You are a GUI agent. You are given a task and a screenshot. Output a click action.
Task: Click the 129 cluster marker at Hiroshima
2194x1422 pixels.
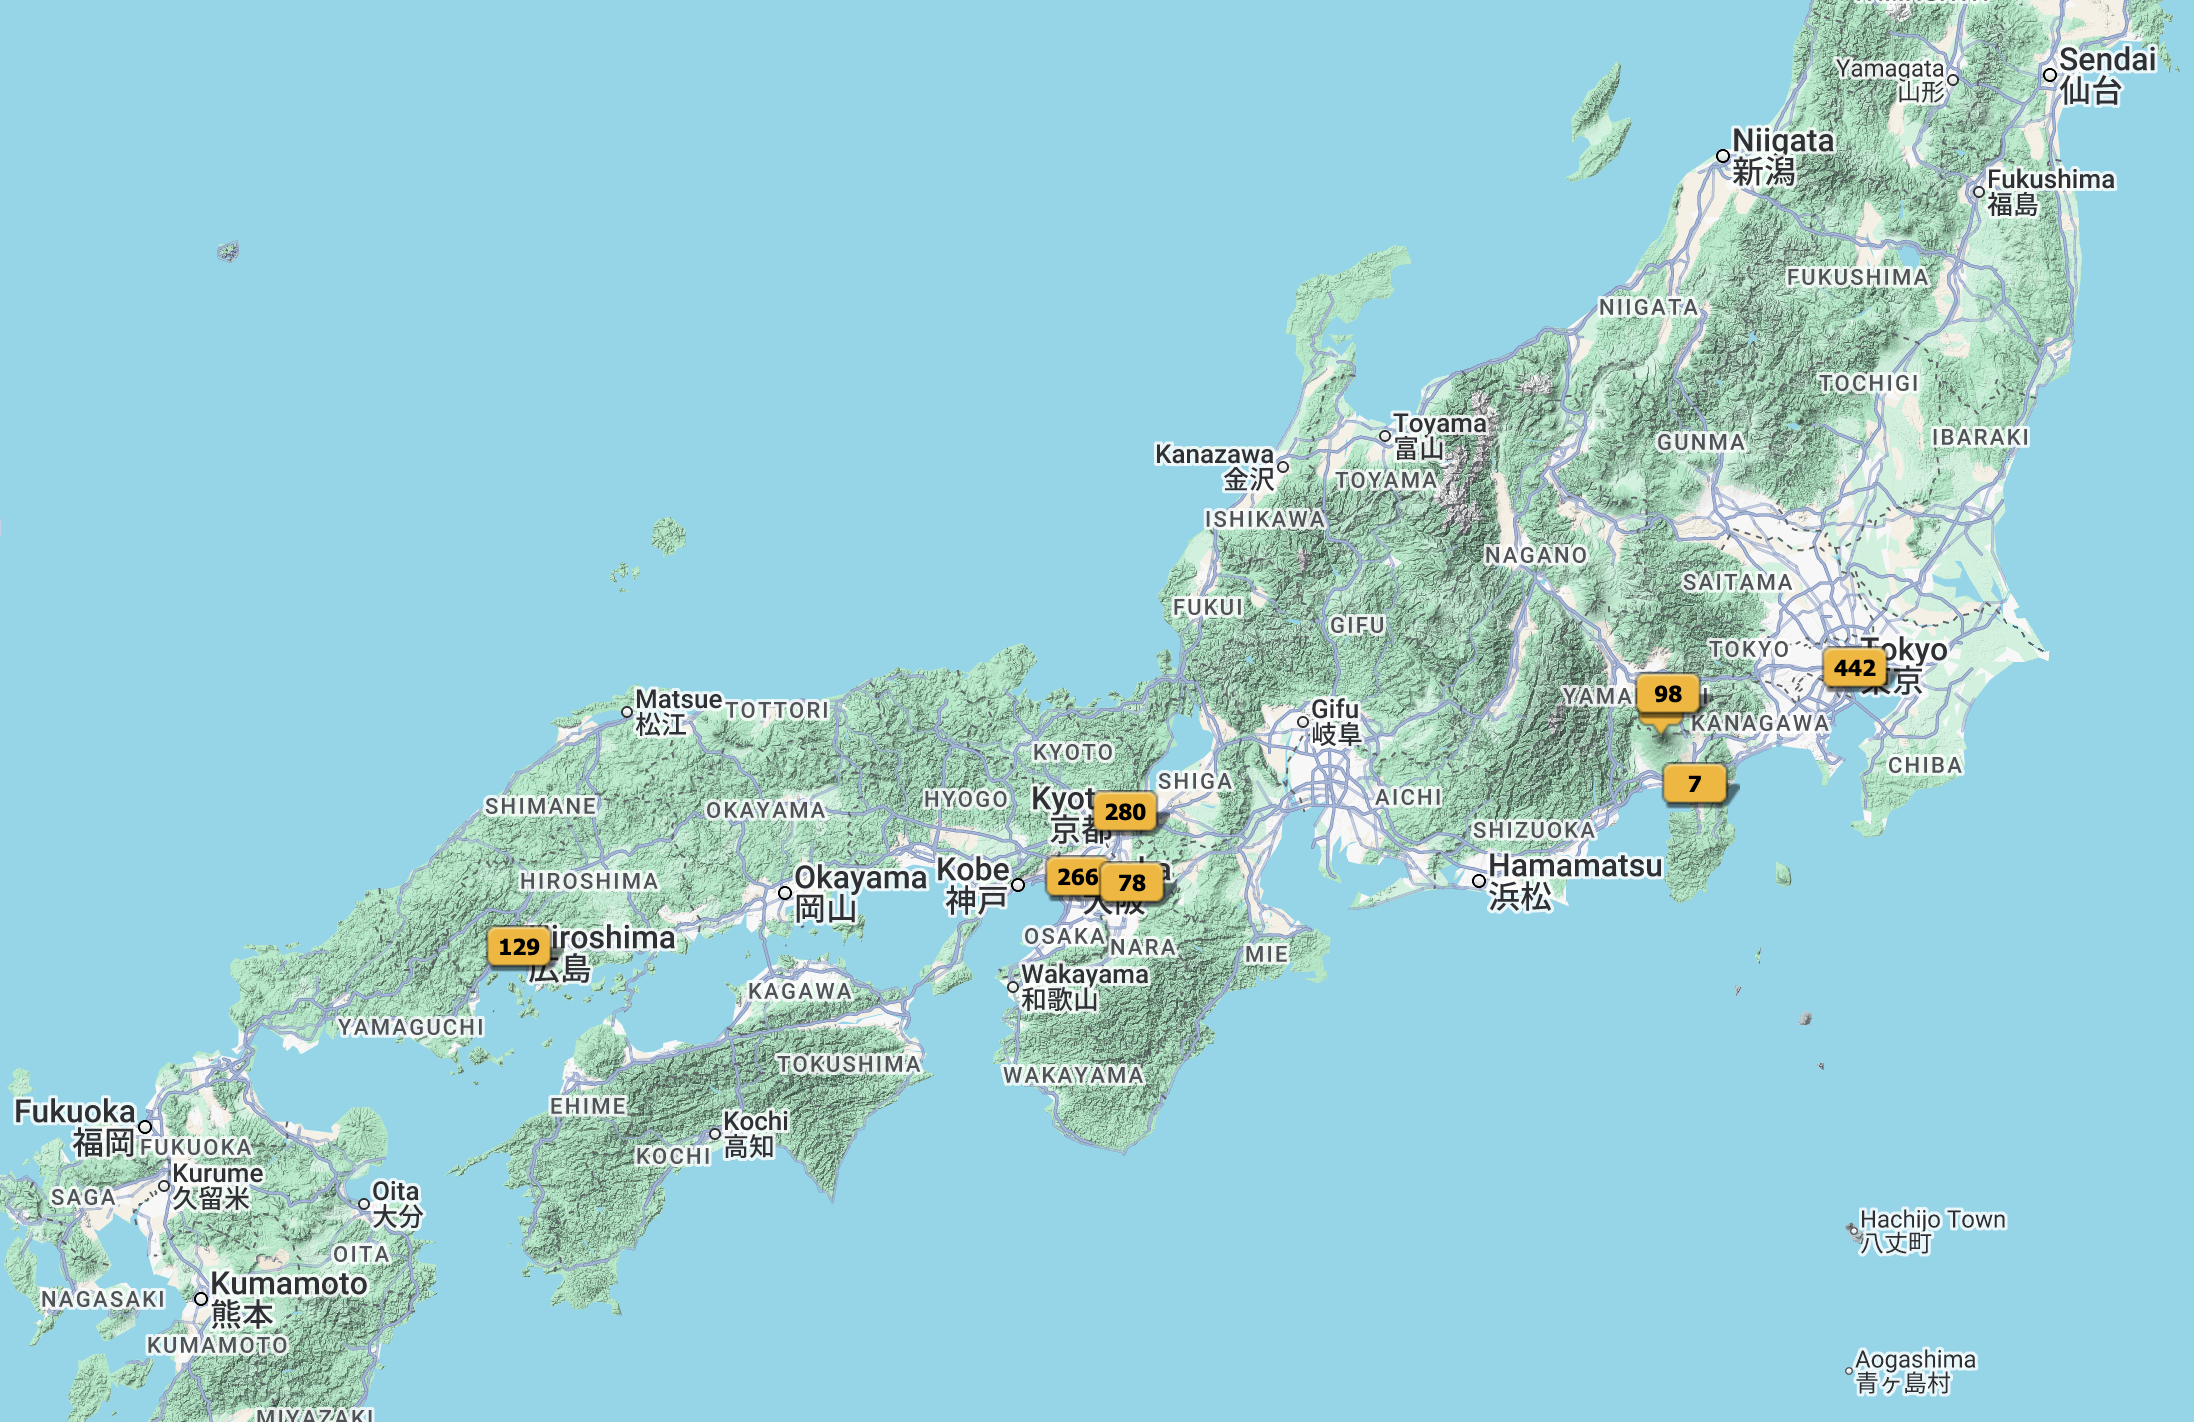coord(518,947)
